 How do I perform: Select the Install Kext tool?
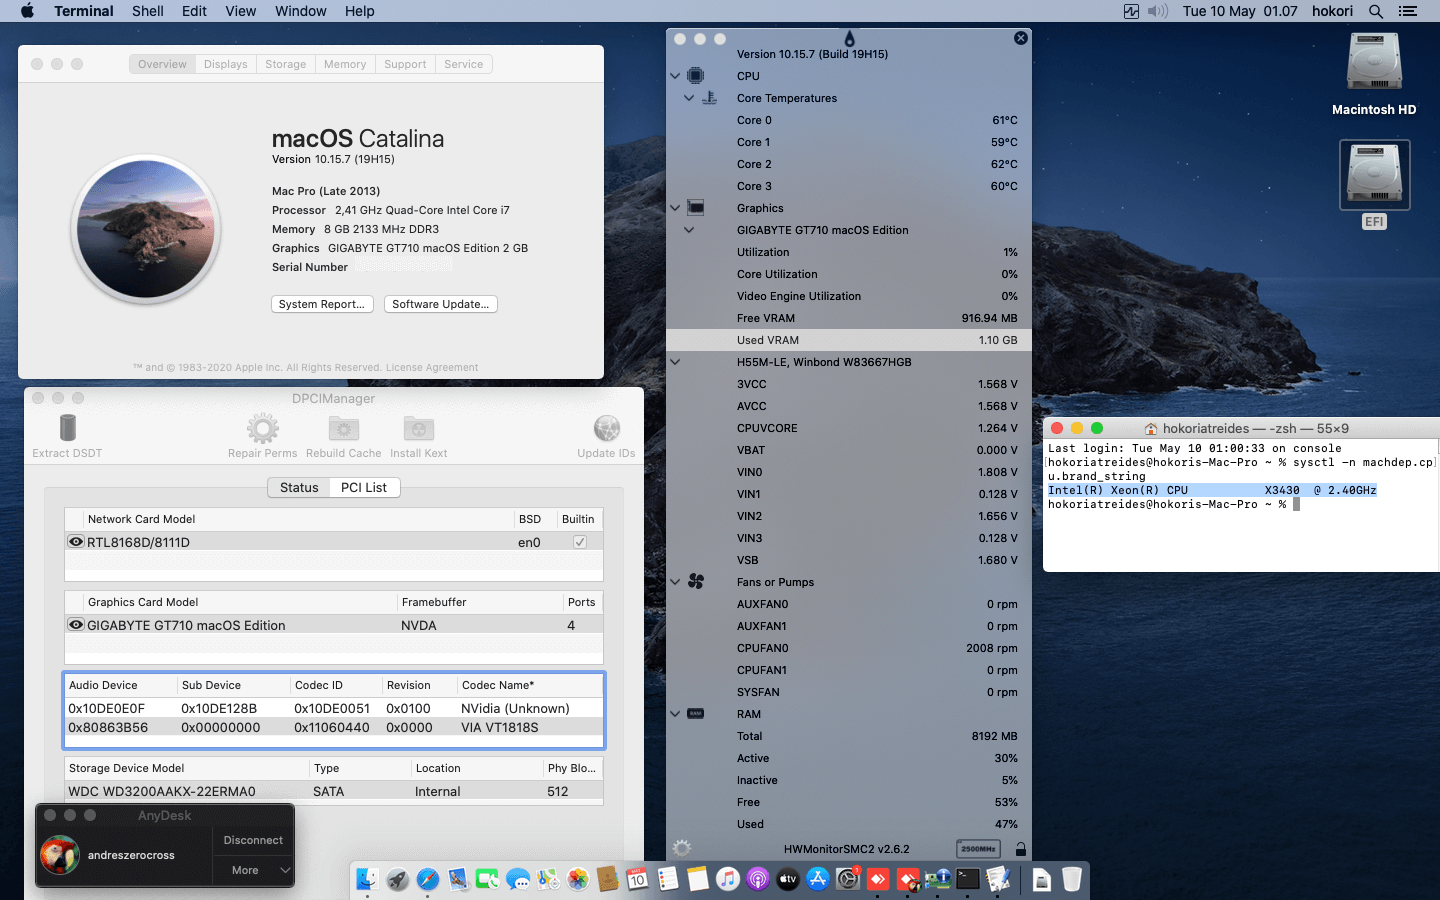[417, 430]
